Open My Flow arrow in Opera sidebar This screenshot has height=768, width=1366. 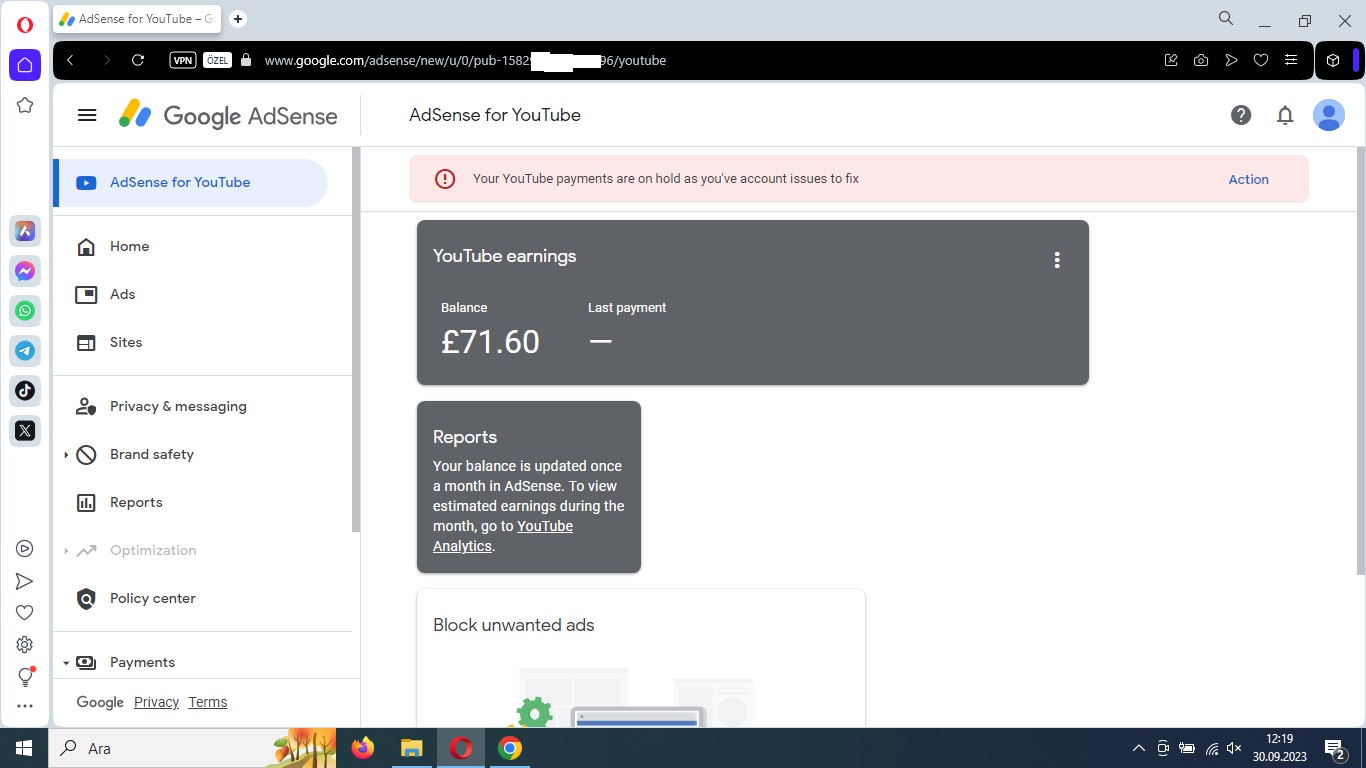tap(25, 581)
